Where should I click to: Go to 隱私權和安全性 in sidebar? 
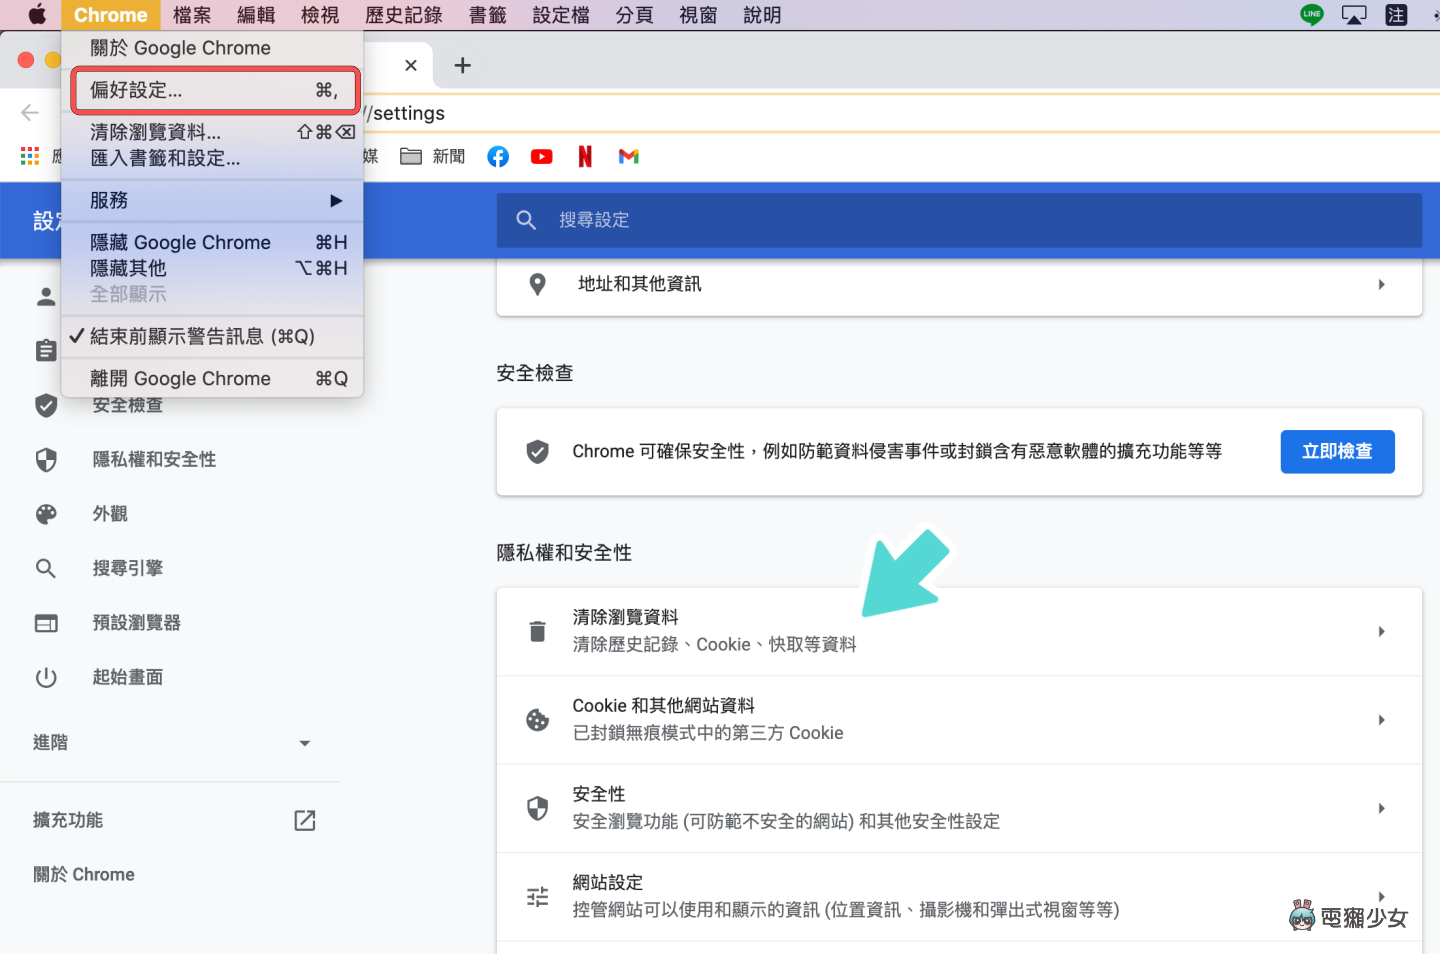pos(154,459)
